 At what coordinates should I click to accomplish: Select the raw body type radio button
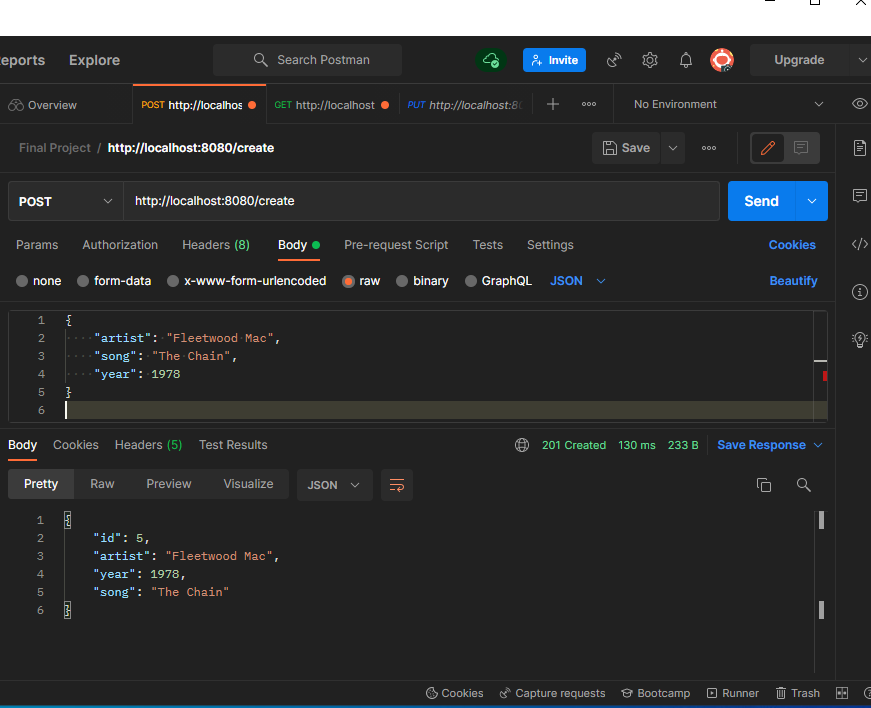click(349, 281)
